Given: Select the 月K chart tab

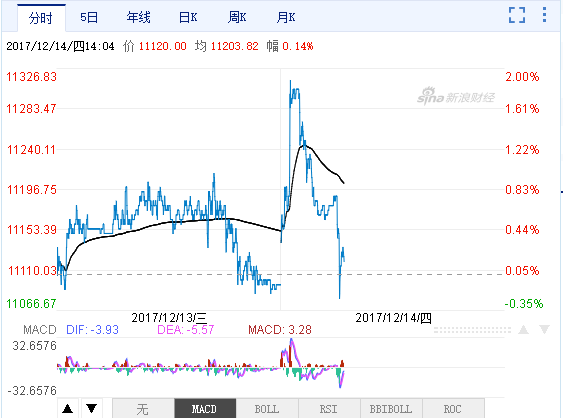Looking at the screenshot, I should pos(286,17).
